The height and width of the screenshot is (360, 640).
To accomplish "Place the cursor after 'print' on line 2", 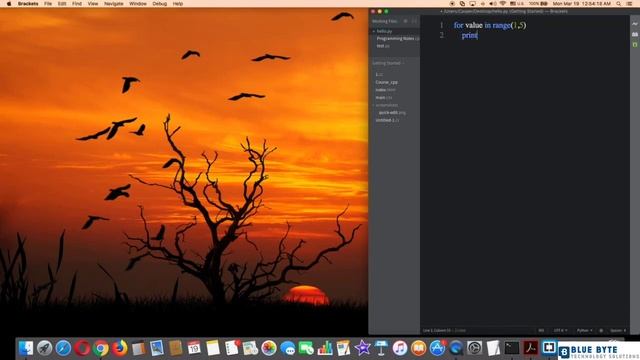I will click(478, 36).
